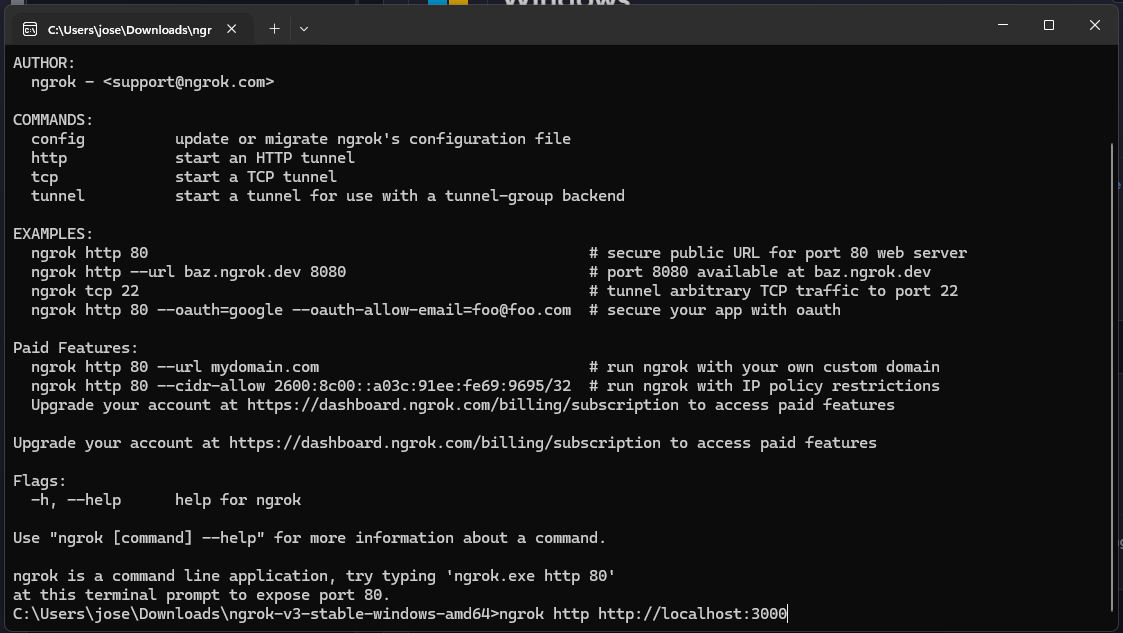The width and height of the screenshot is (1123, 633).
Task: Click the 'EXAMPLES:' heading
Action: (53, 233)
